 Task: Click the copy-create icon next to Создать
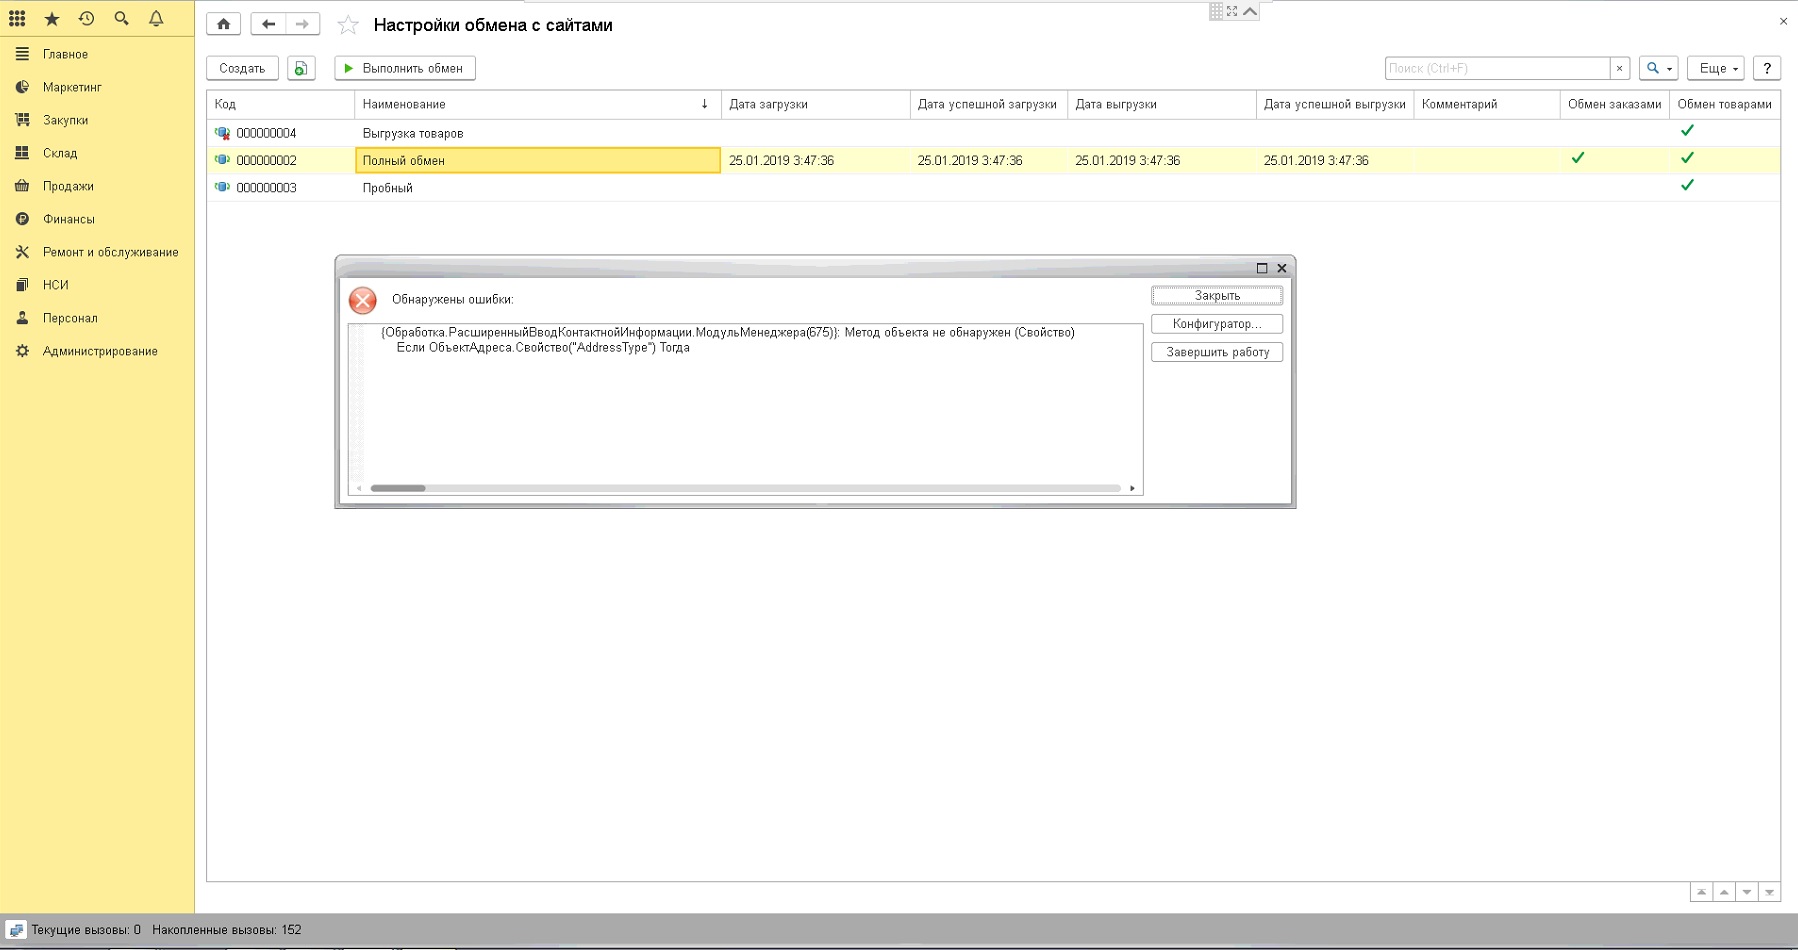[301, 68]
